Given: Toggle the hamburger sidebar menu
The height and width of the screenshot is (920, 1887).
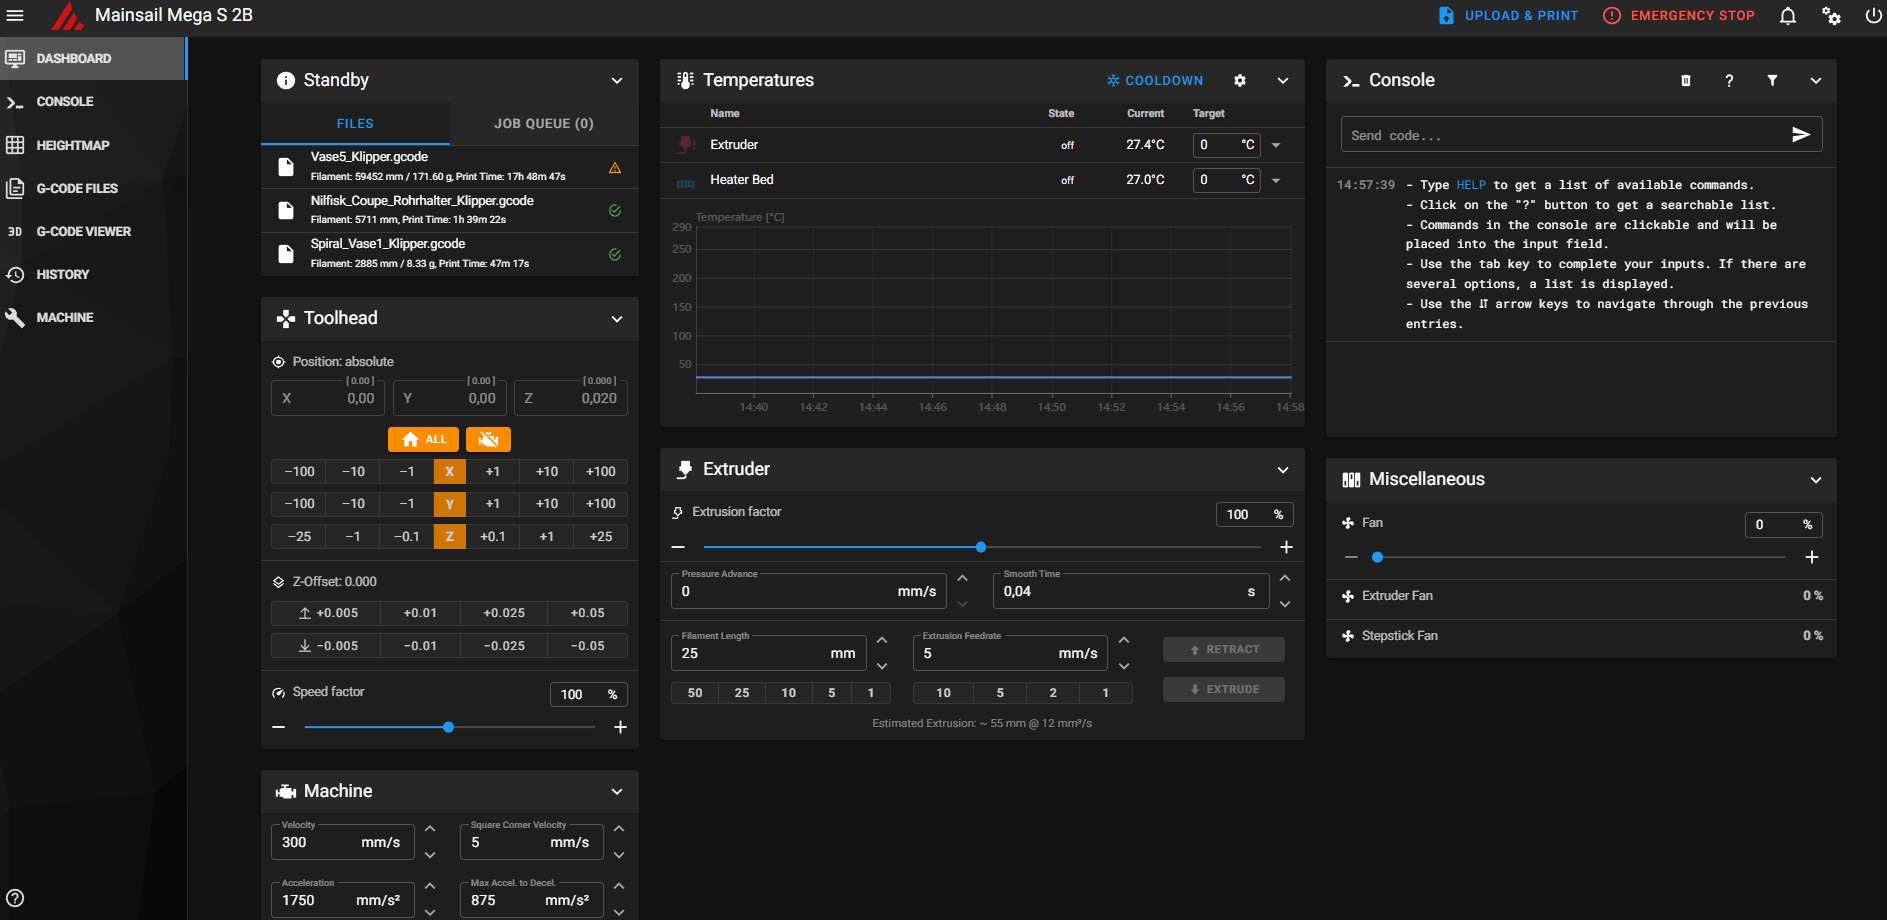Looking at the screenshot, I should tap(15, 16).
